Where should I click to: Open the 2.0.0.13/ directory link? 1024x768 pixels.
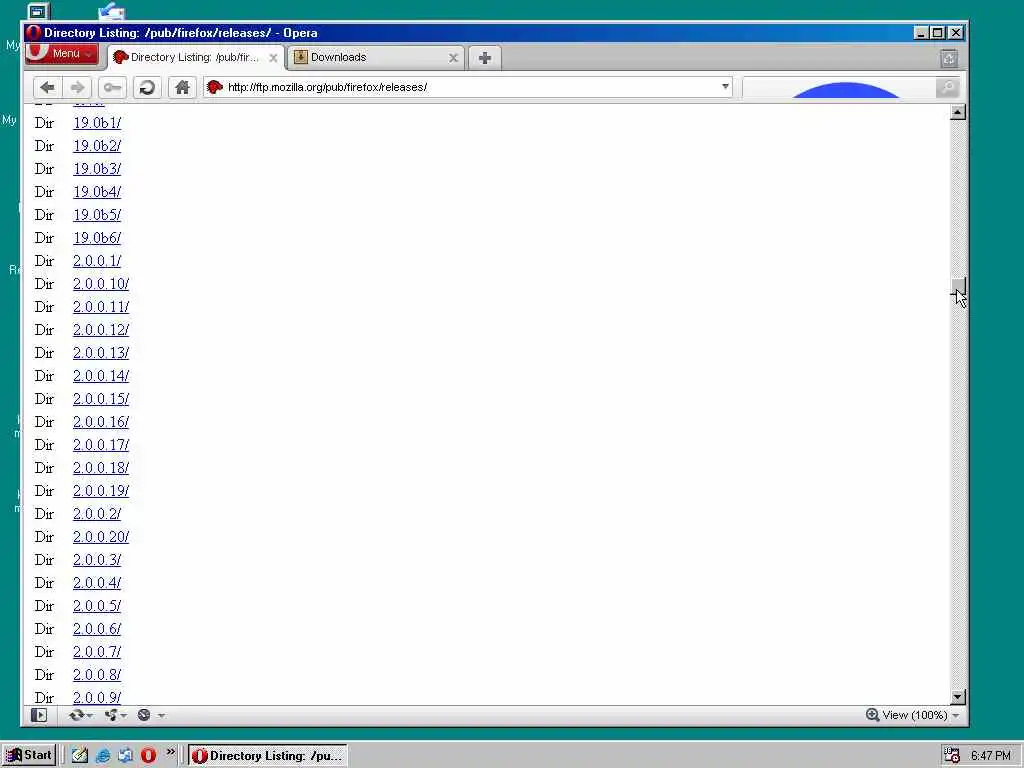click(x=101, y=353)
